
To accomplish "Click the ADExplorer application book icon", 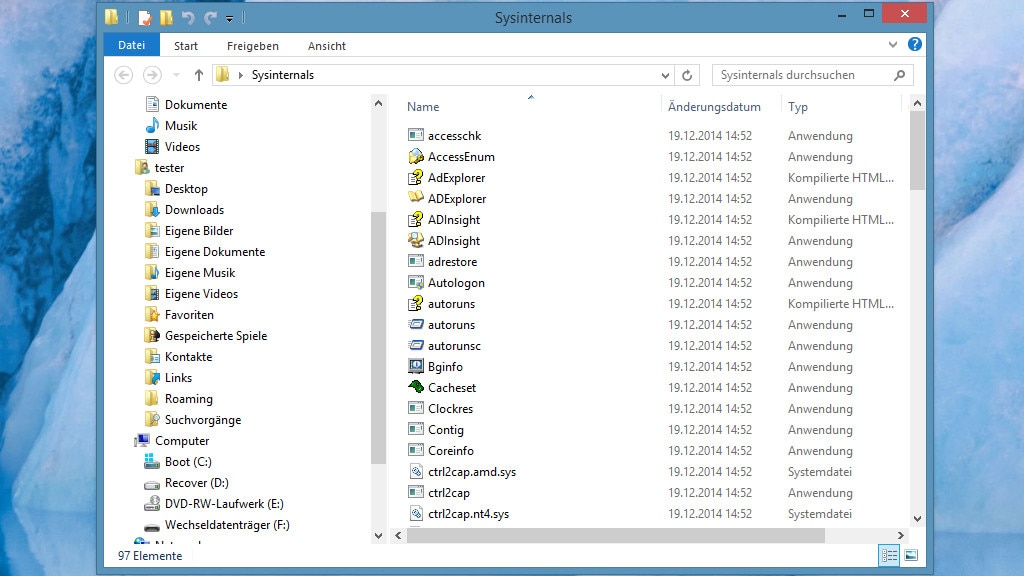I will [415, 198].
